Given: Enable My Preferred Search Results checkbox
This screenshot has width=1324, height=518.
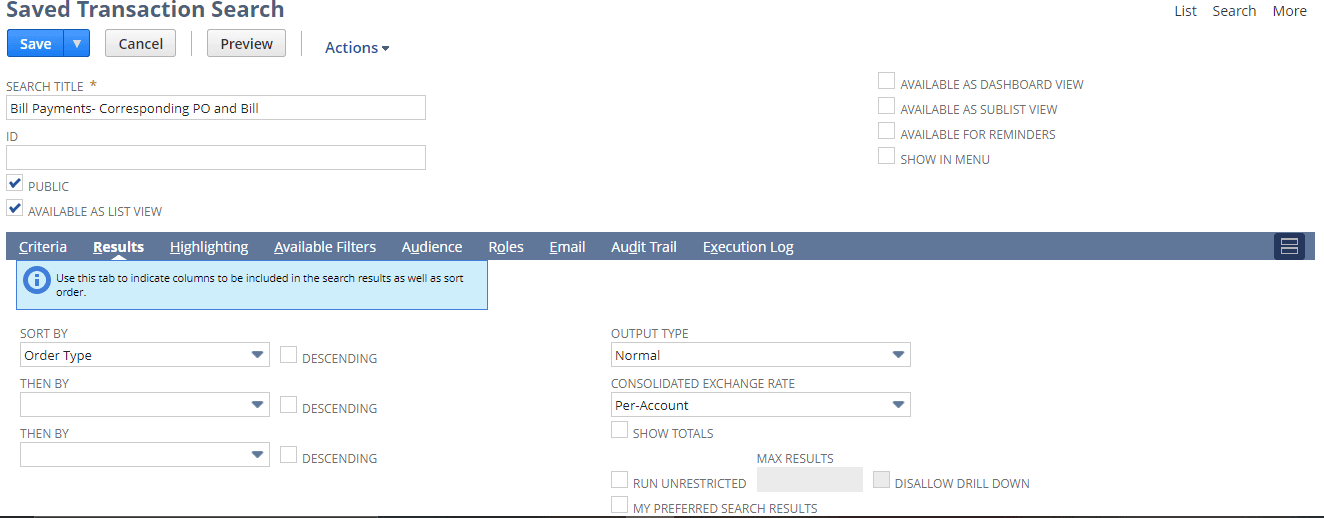Looking at the screenshot, I should 619,505.
